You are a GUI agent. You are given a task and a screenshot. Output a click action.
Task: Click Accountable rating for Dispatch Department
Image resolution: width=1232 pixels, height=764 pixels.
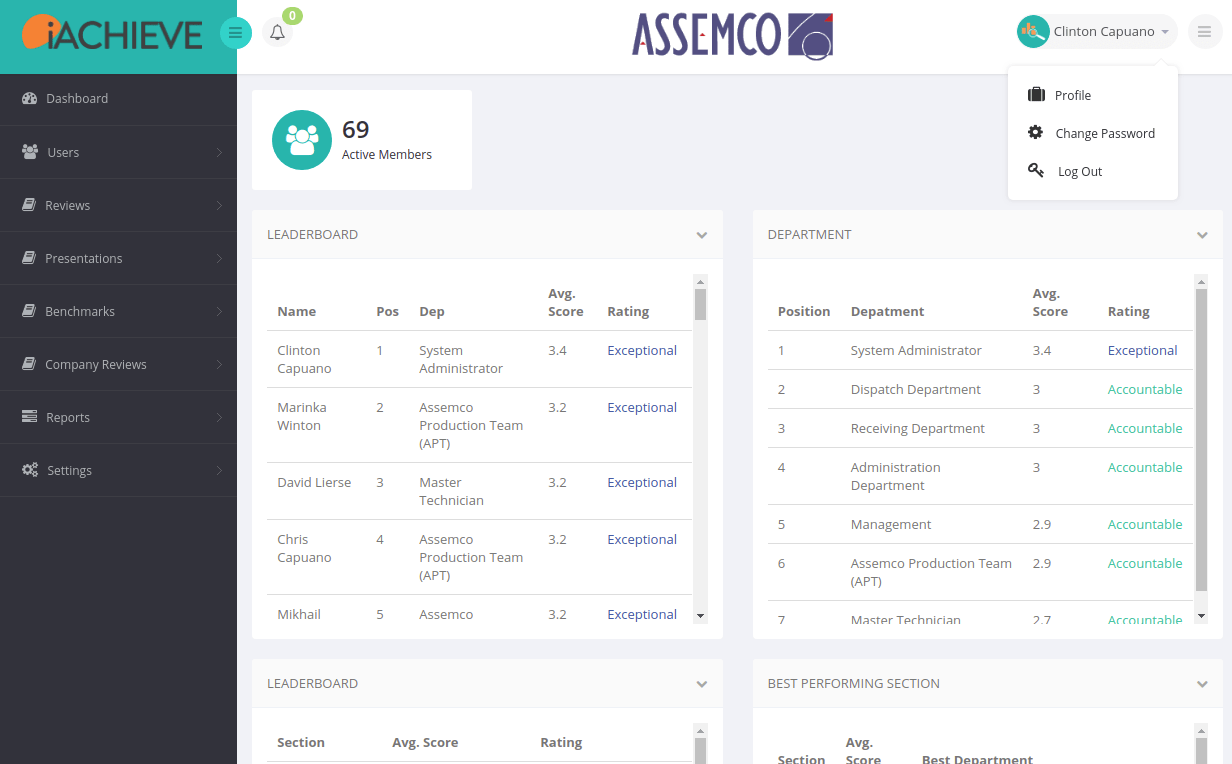tap(1145, 389)
